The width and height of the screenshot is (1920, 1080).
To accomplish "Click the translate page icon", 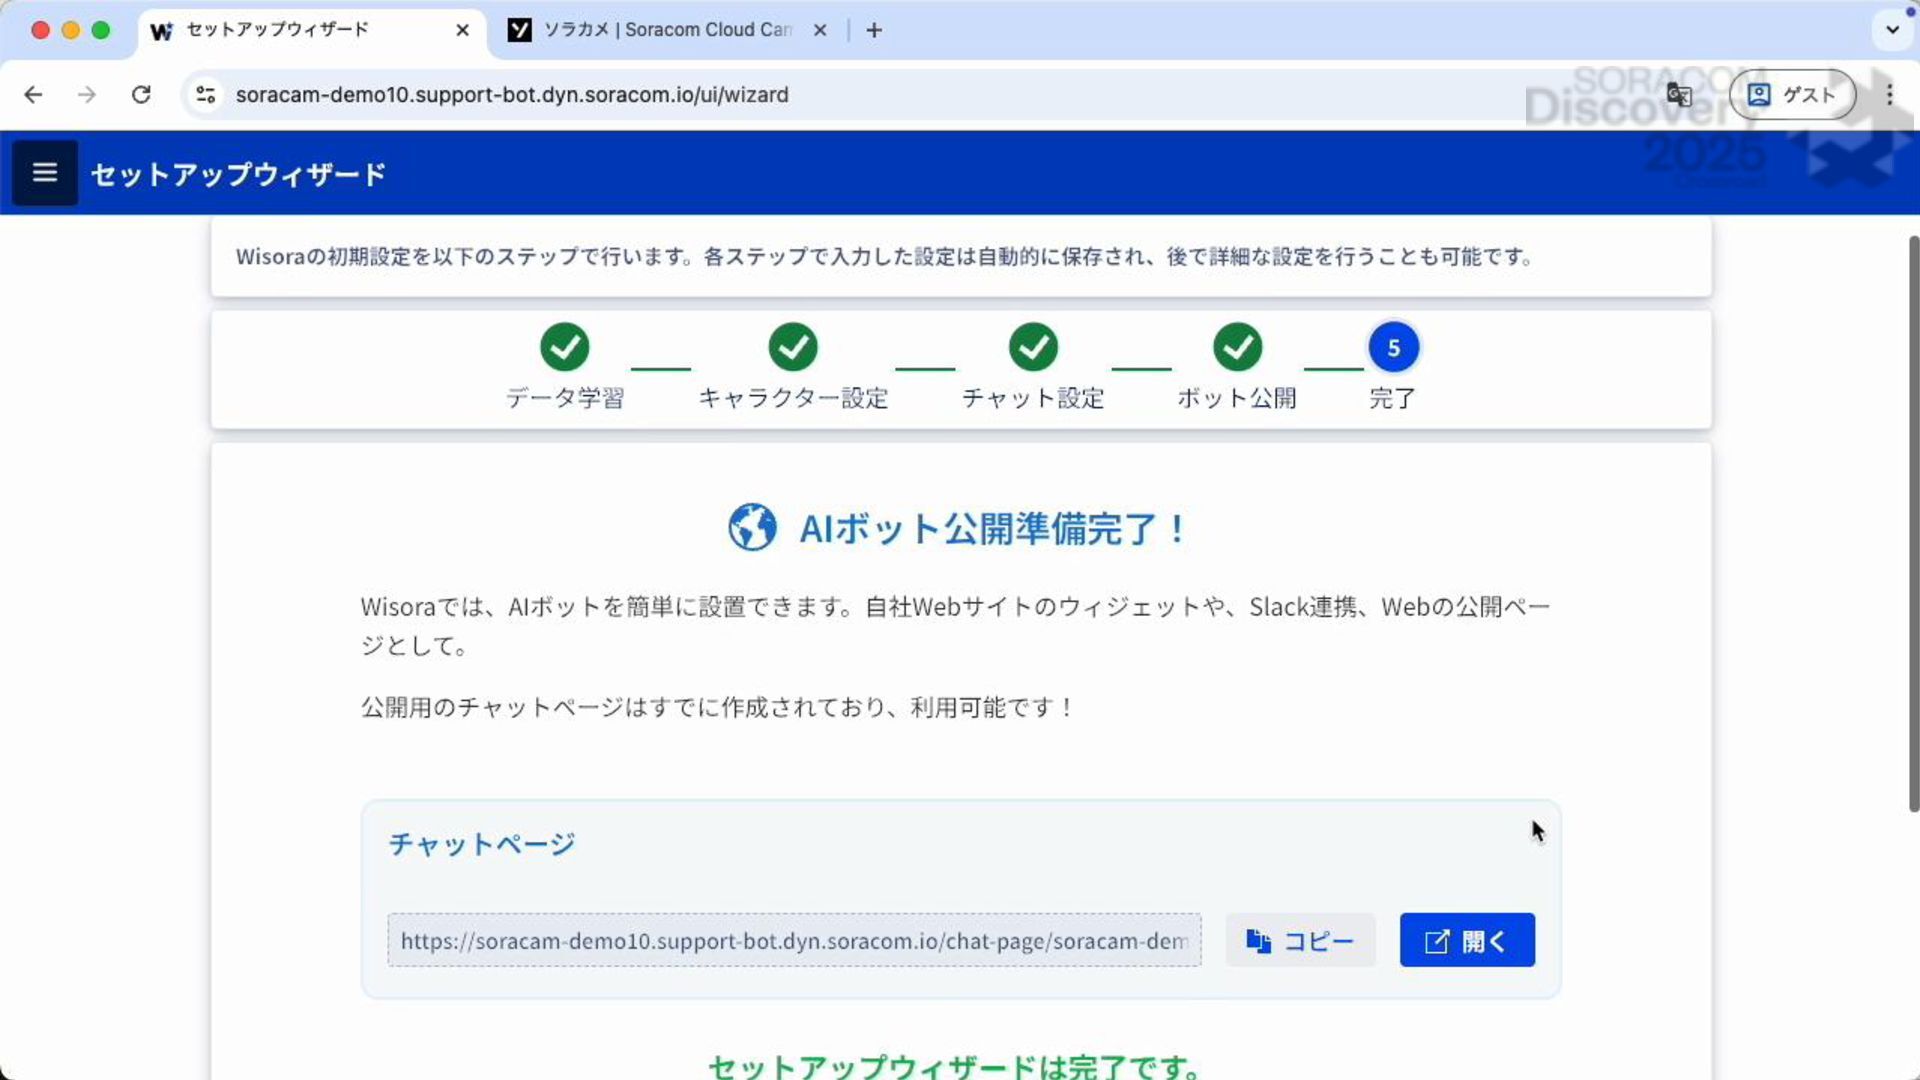I will click(1679, 94).
